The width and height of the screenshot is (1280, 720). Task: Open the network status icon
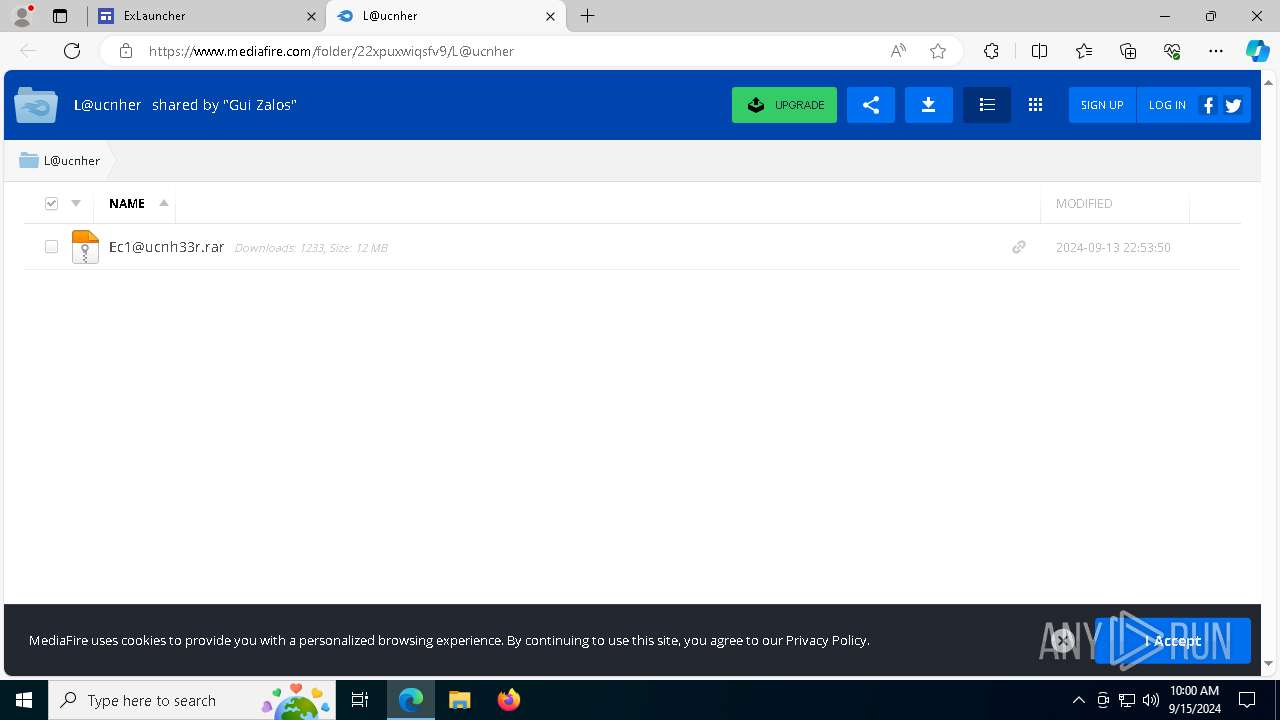1127,700
